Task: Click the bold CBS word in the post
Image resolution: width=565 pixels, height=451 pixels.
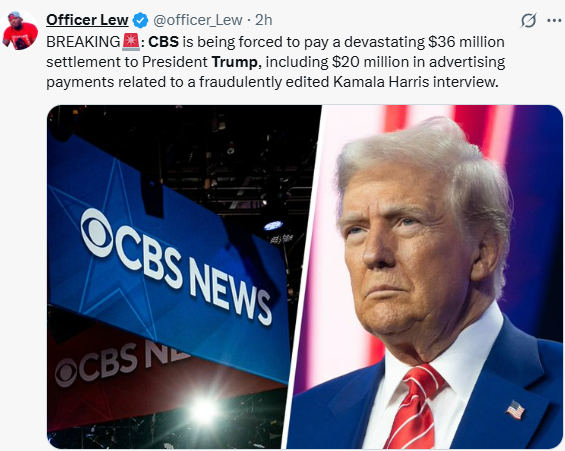Action: point(164,42)
